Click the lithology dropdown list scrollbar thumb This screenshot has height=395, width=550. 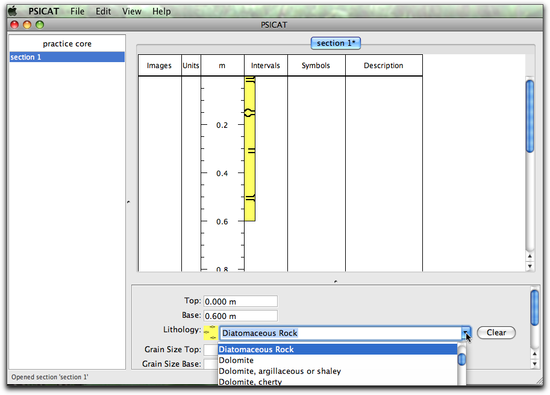pyautogui.click(x=462, y=359)
